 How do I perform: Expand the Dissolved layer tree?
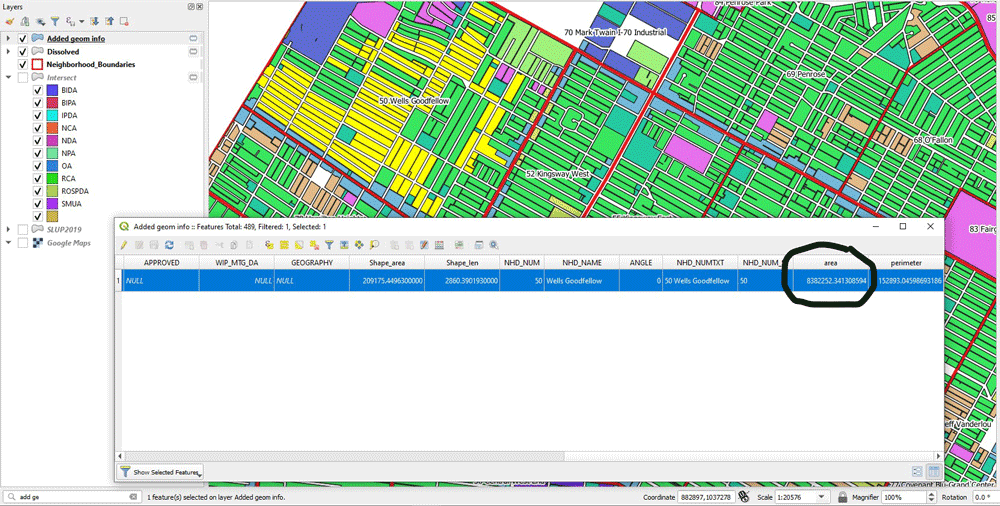click(8, 52)
